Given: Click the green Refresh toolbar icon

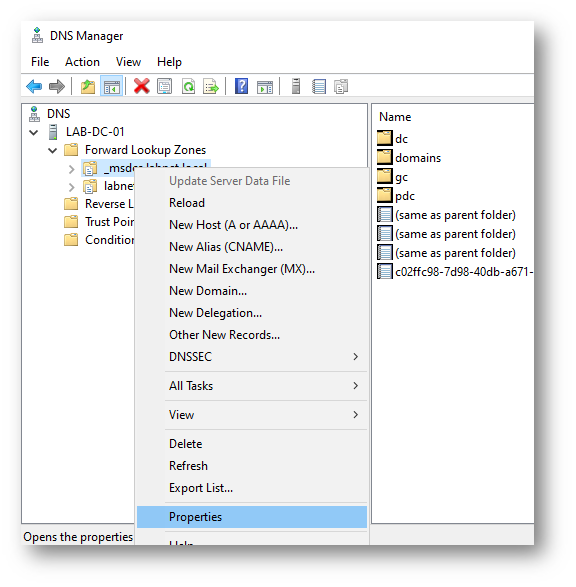Looking at the screenshot, I should click(188, 86).
